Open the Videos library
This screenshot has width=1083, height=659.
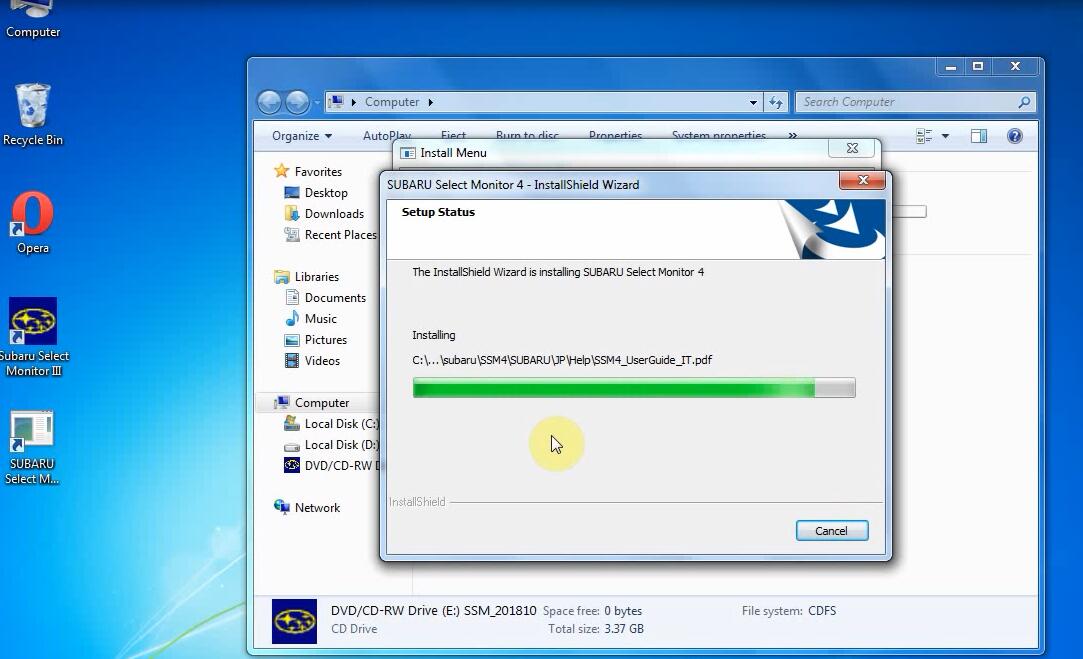tap(322, 361)
